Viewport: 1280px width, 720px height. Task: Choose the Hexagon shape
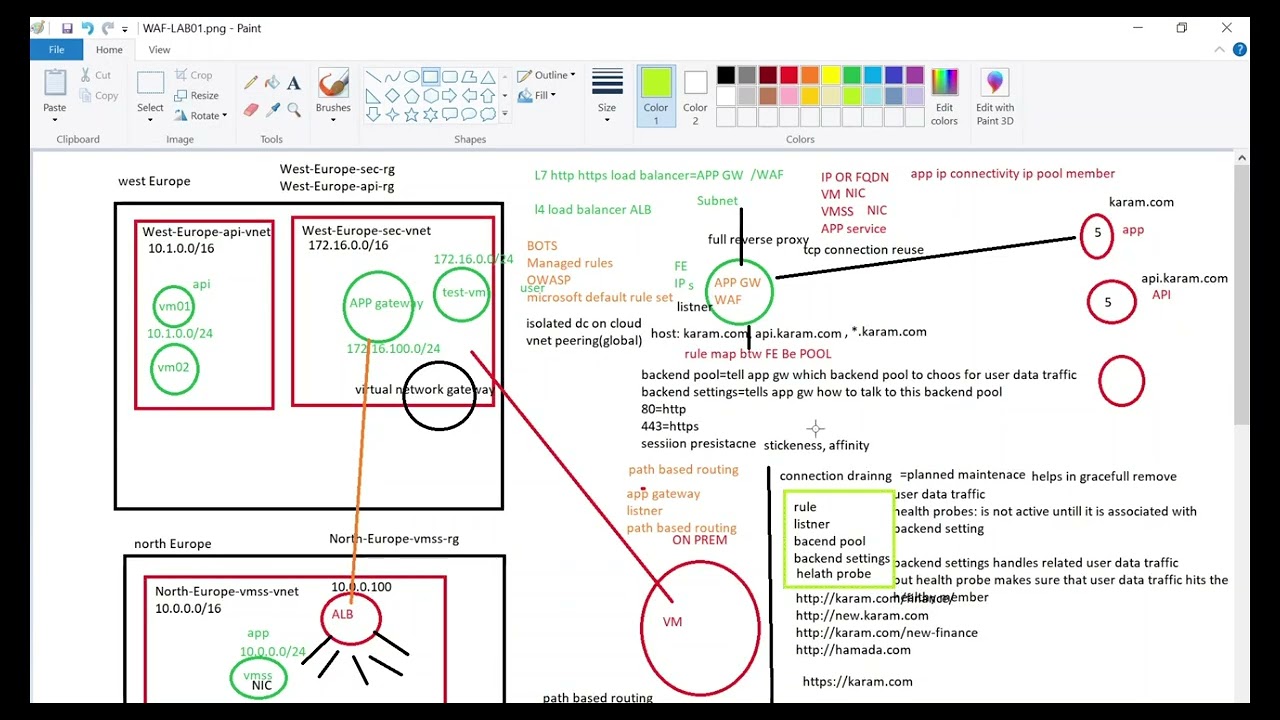click(x=431, y=96)
